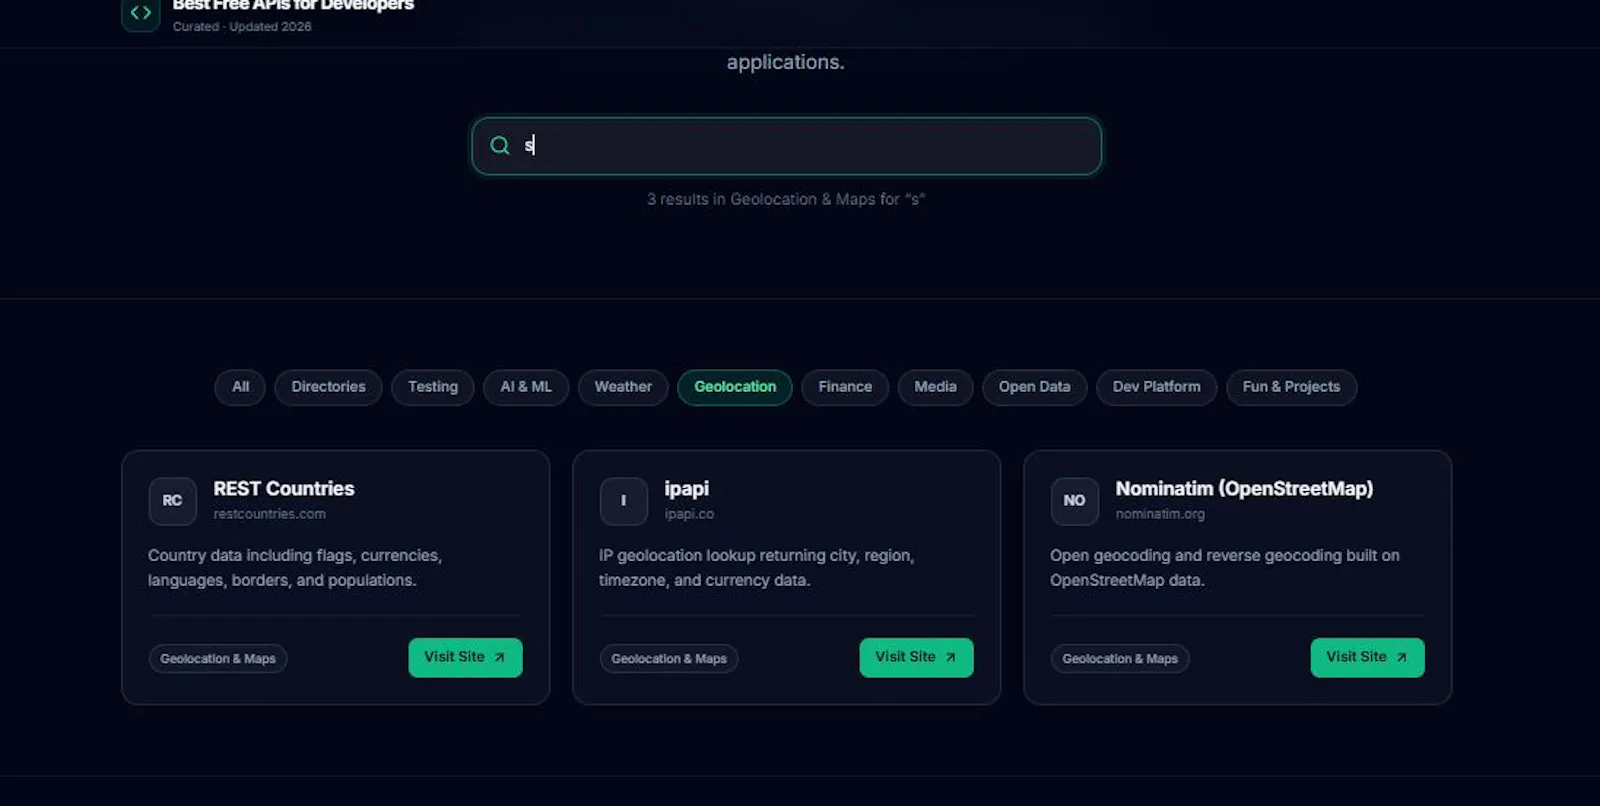Screen dimensions: 1600x806
Task: Click the REST Countries description text
Action: [x=295, y=568]
